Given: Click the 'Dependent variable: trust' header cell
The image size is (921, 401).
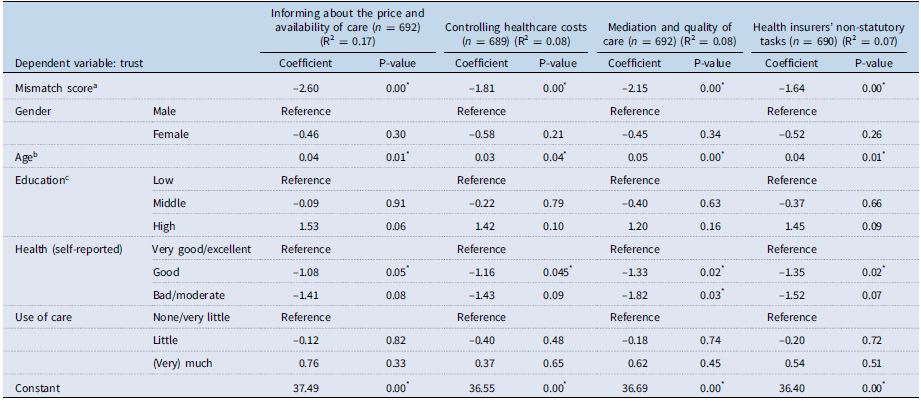Looking at the screenshot, I should [71, 63].
